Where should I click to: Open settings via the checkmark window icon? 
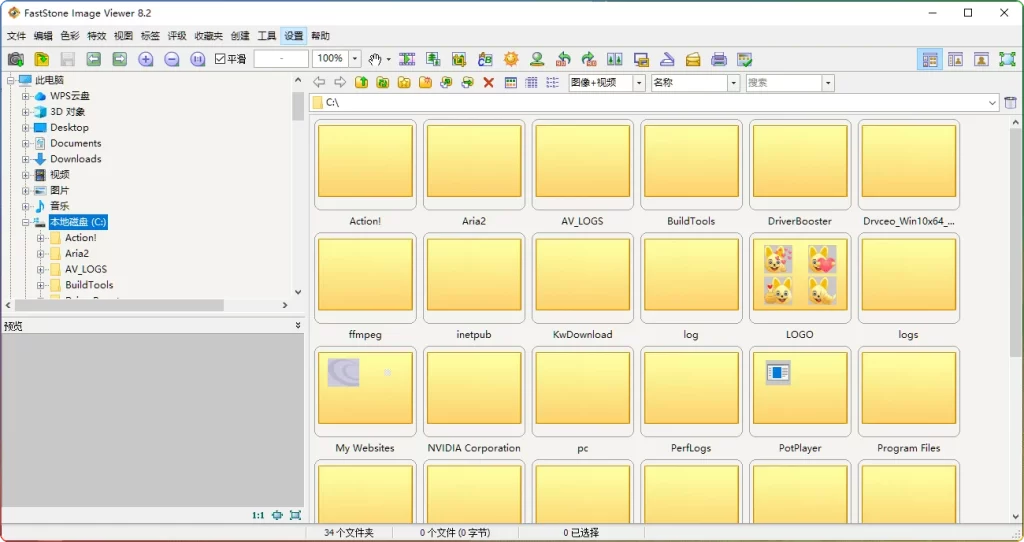(x=745, y=59)
